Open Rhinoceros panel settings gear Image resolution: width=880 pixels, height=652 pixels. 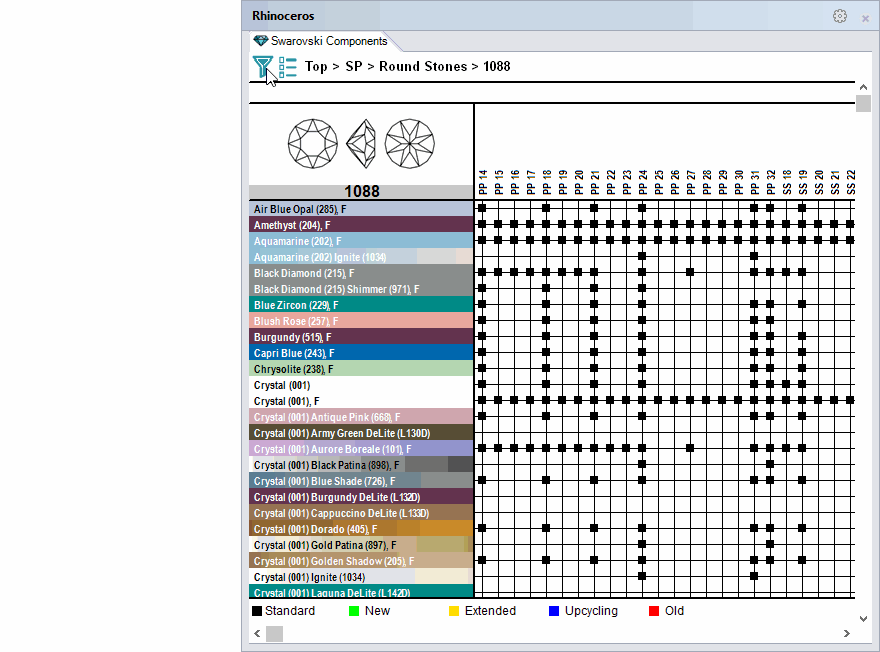[840, 16]
